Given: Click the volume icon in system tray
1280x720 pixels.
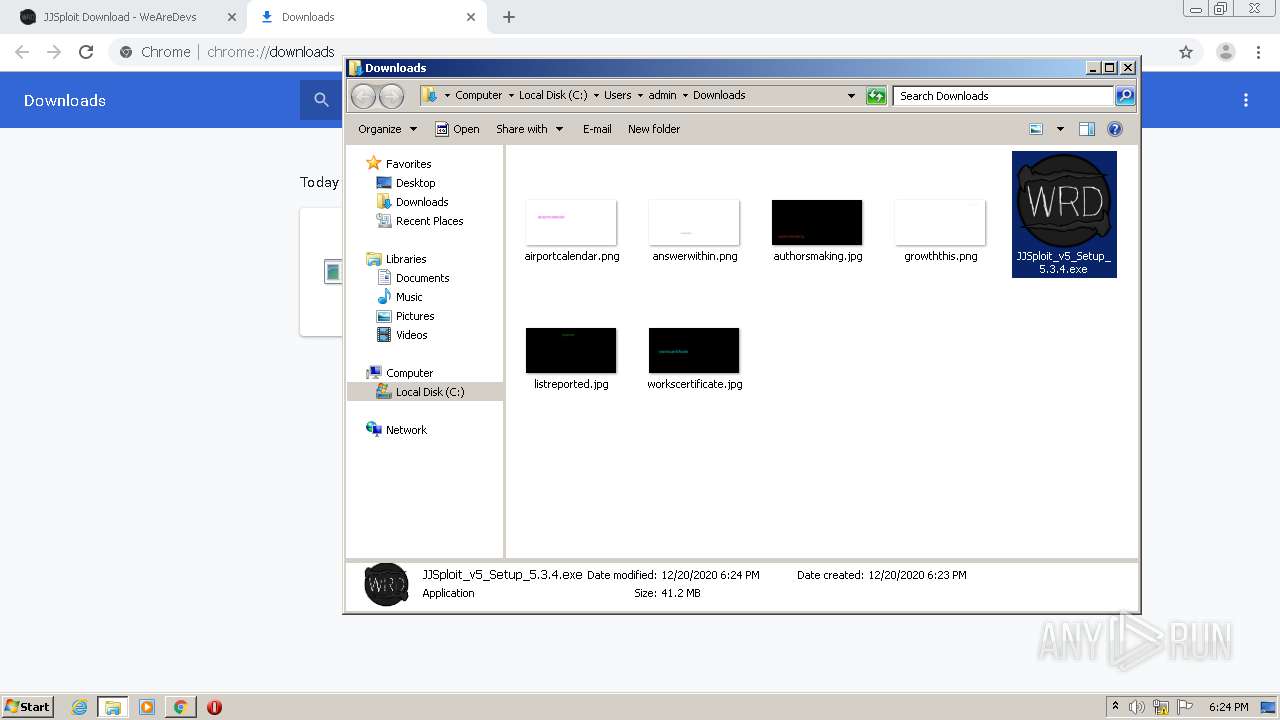Looking at the screenshot, I should pyautogui.click(x=1137, y=707).
